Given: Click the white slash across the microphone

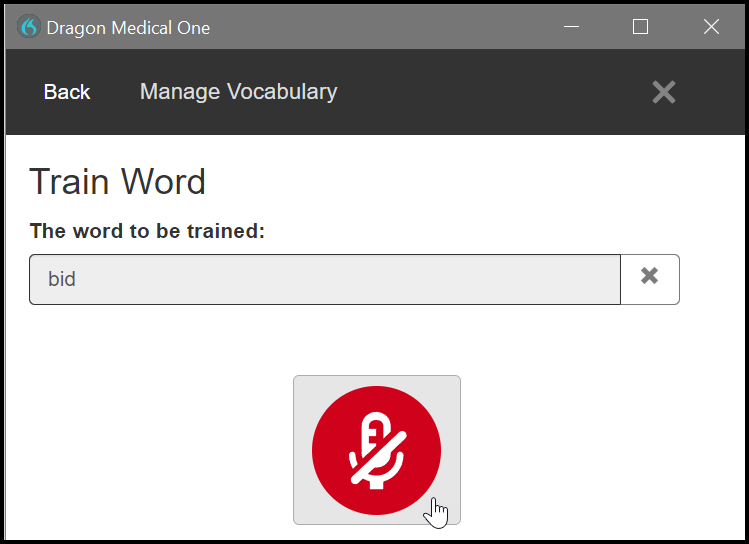Looking at the screenshot, I should (x=379, y=458).
